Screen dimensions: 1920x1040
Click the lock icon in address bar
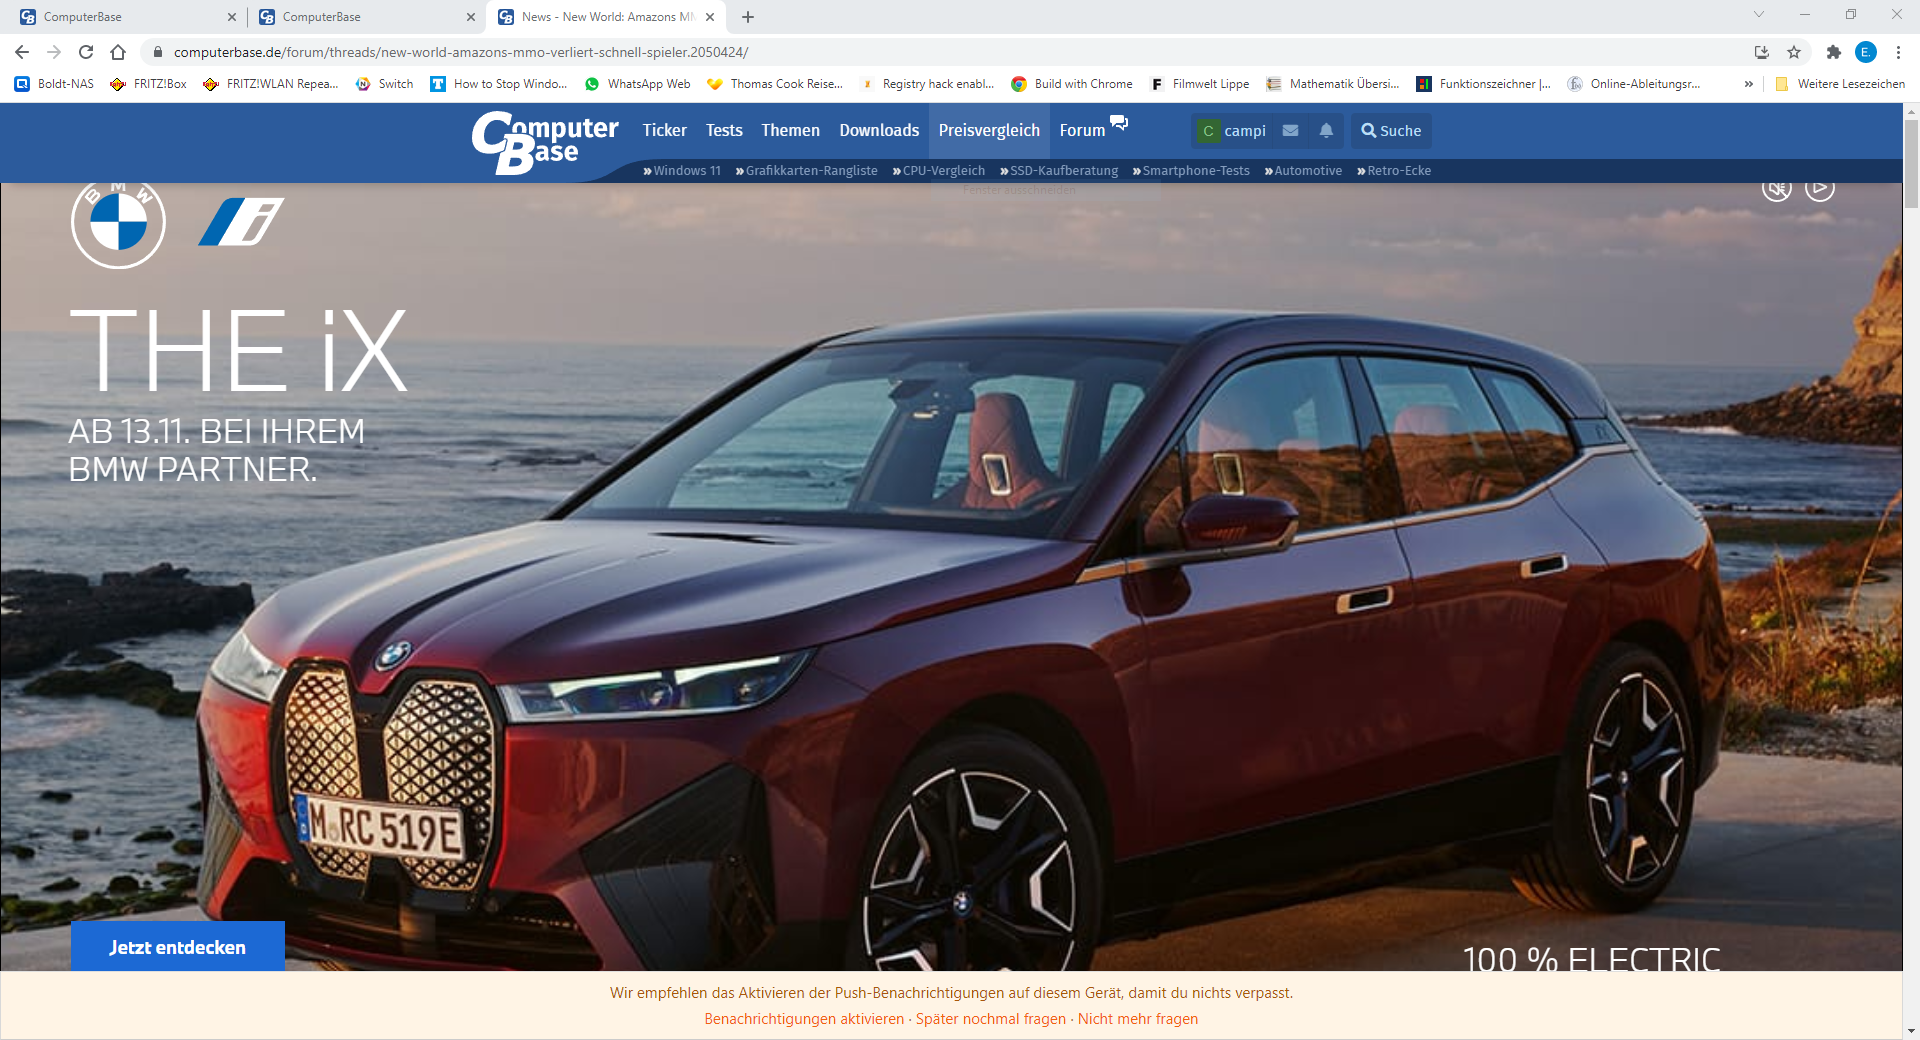[x=157, y=52]
